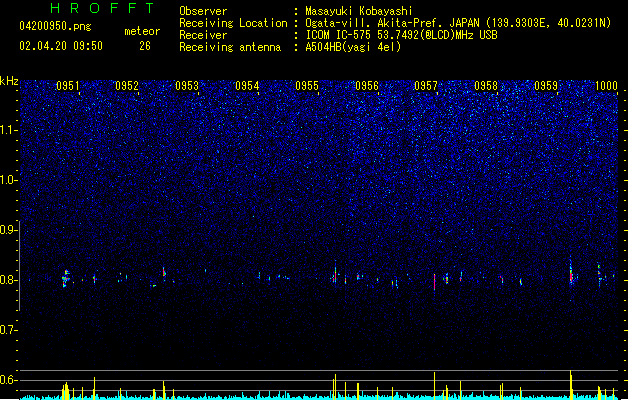Click the Receiver label
The height and width of the screenshot is (400, 629).
click(x=203, y=35)
